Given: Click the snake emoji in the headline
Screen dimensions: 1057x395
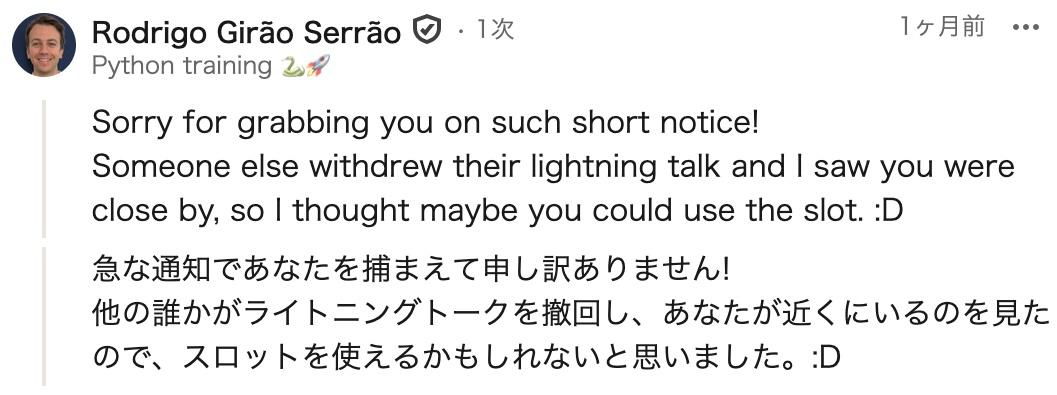Looking at the screenshot, I should 293,66.
